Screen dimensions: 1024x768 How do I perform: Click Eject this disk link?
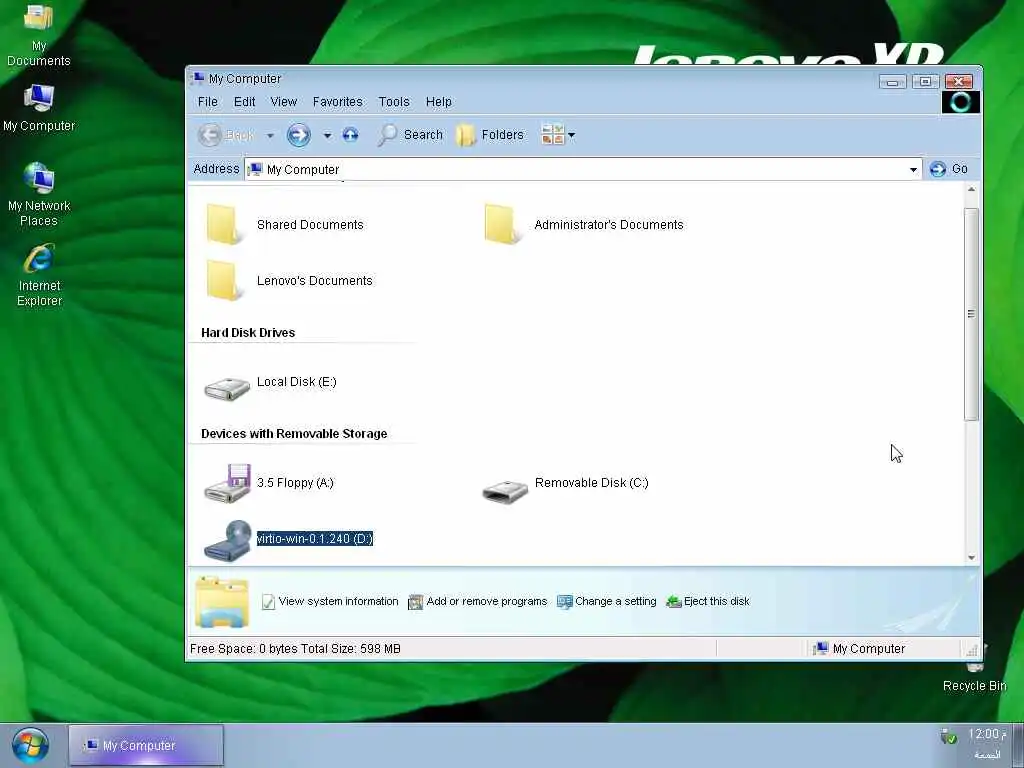[x=708, y=601]
